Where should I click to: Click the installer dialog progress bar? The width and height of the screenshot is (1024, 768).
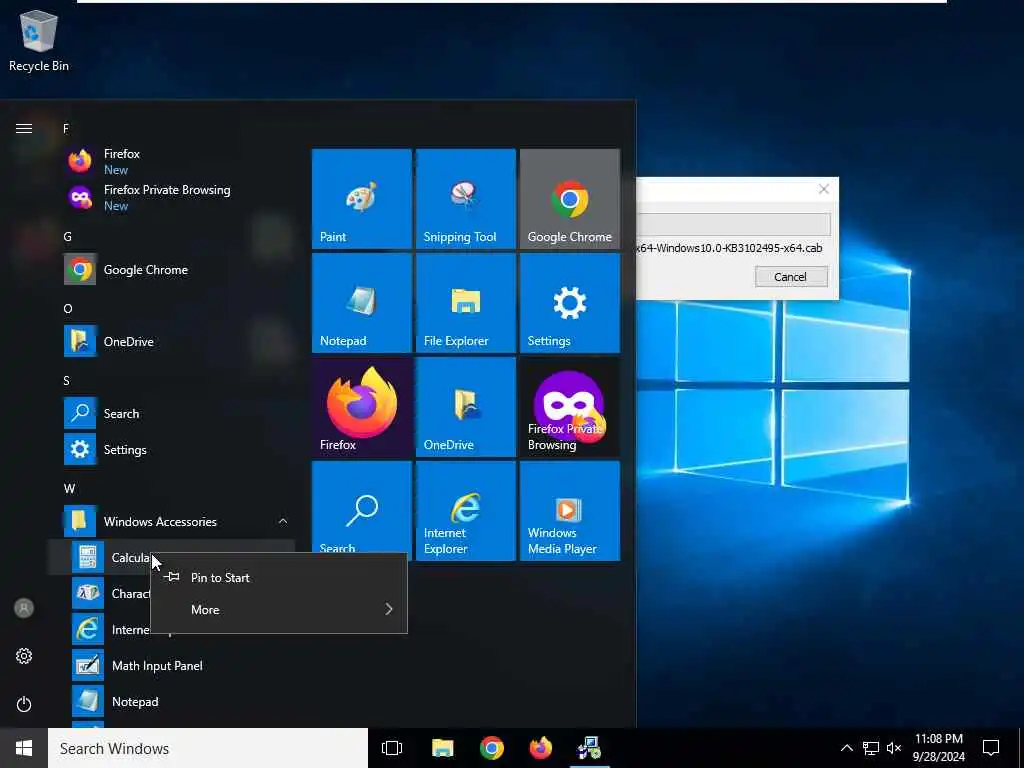[x=733, y=225]
